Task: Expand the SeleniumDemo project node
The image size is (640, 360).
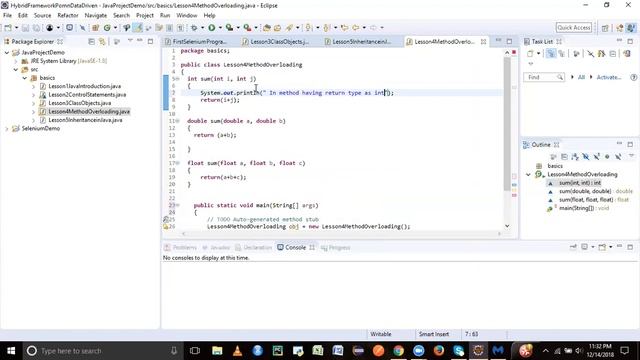Action: click(x=7, y=129)
